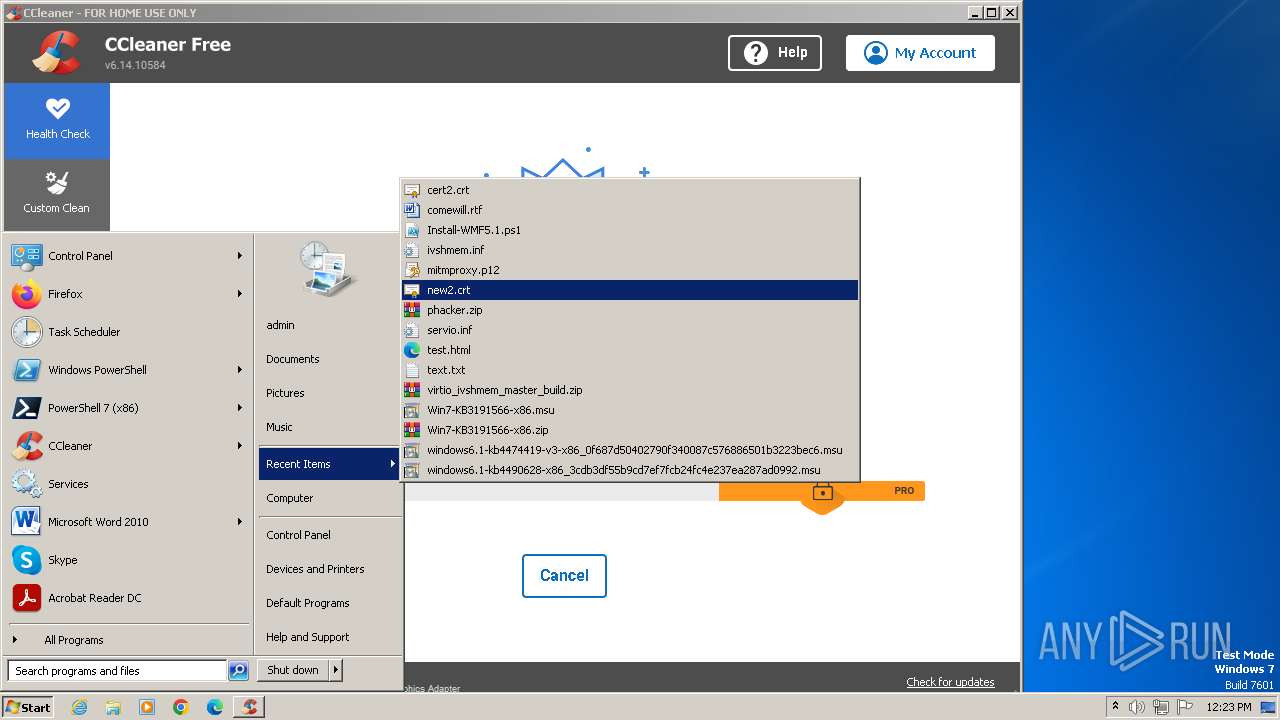Viewport: 1280px width, 720px height.
Task: Open Windows Media Player from taskbar
Action: pos(147,707)
